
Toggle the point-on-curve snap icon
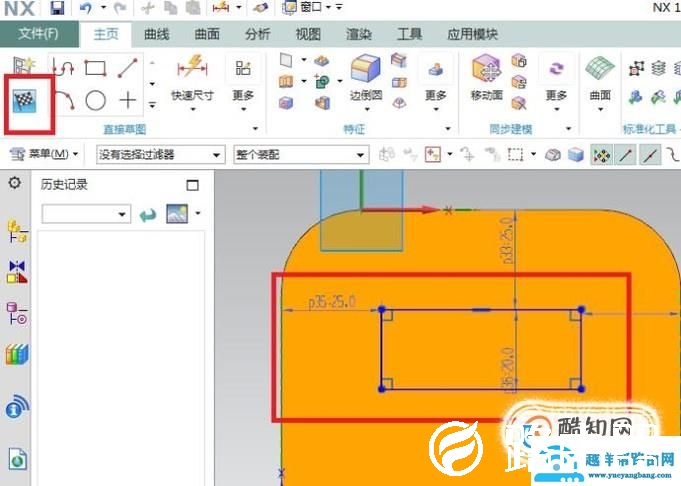tap(673, 155)
